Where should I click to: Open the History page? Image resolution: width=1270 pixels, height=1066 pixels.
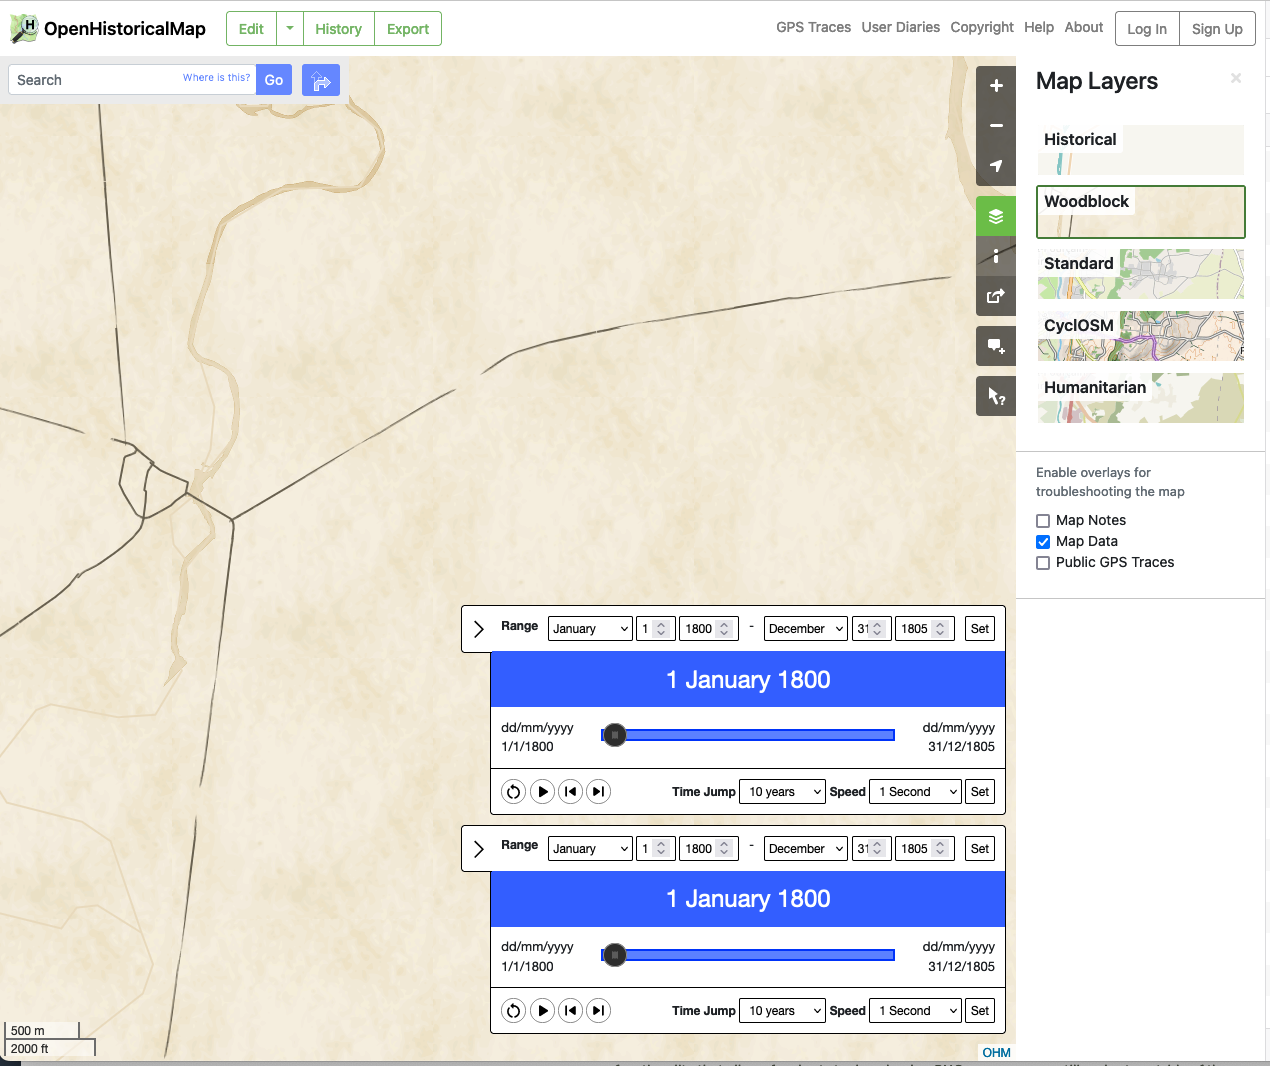tap(338, 29)
